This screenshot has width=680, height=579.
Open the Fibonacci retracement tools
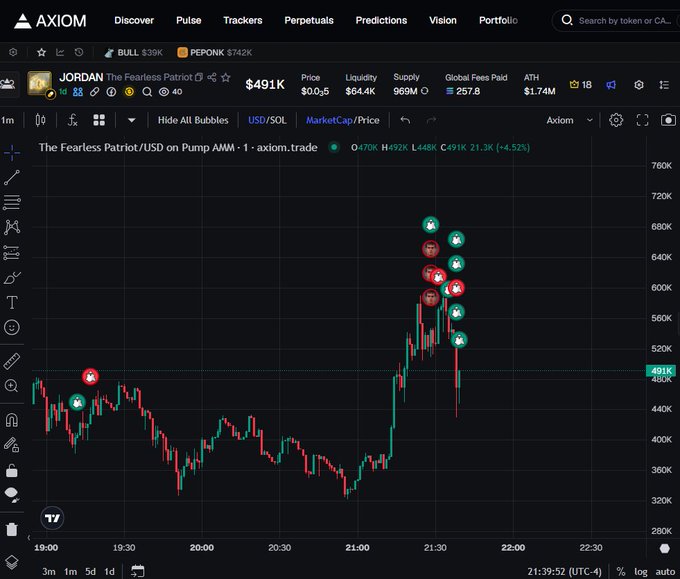12,202
